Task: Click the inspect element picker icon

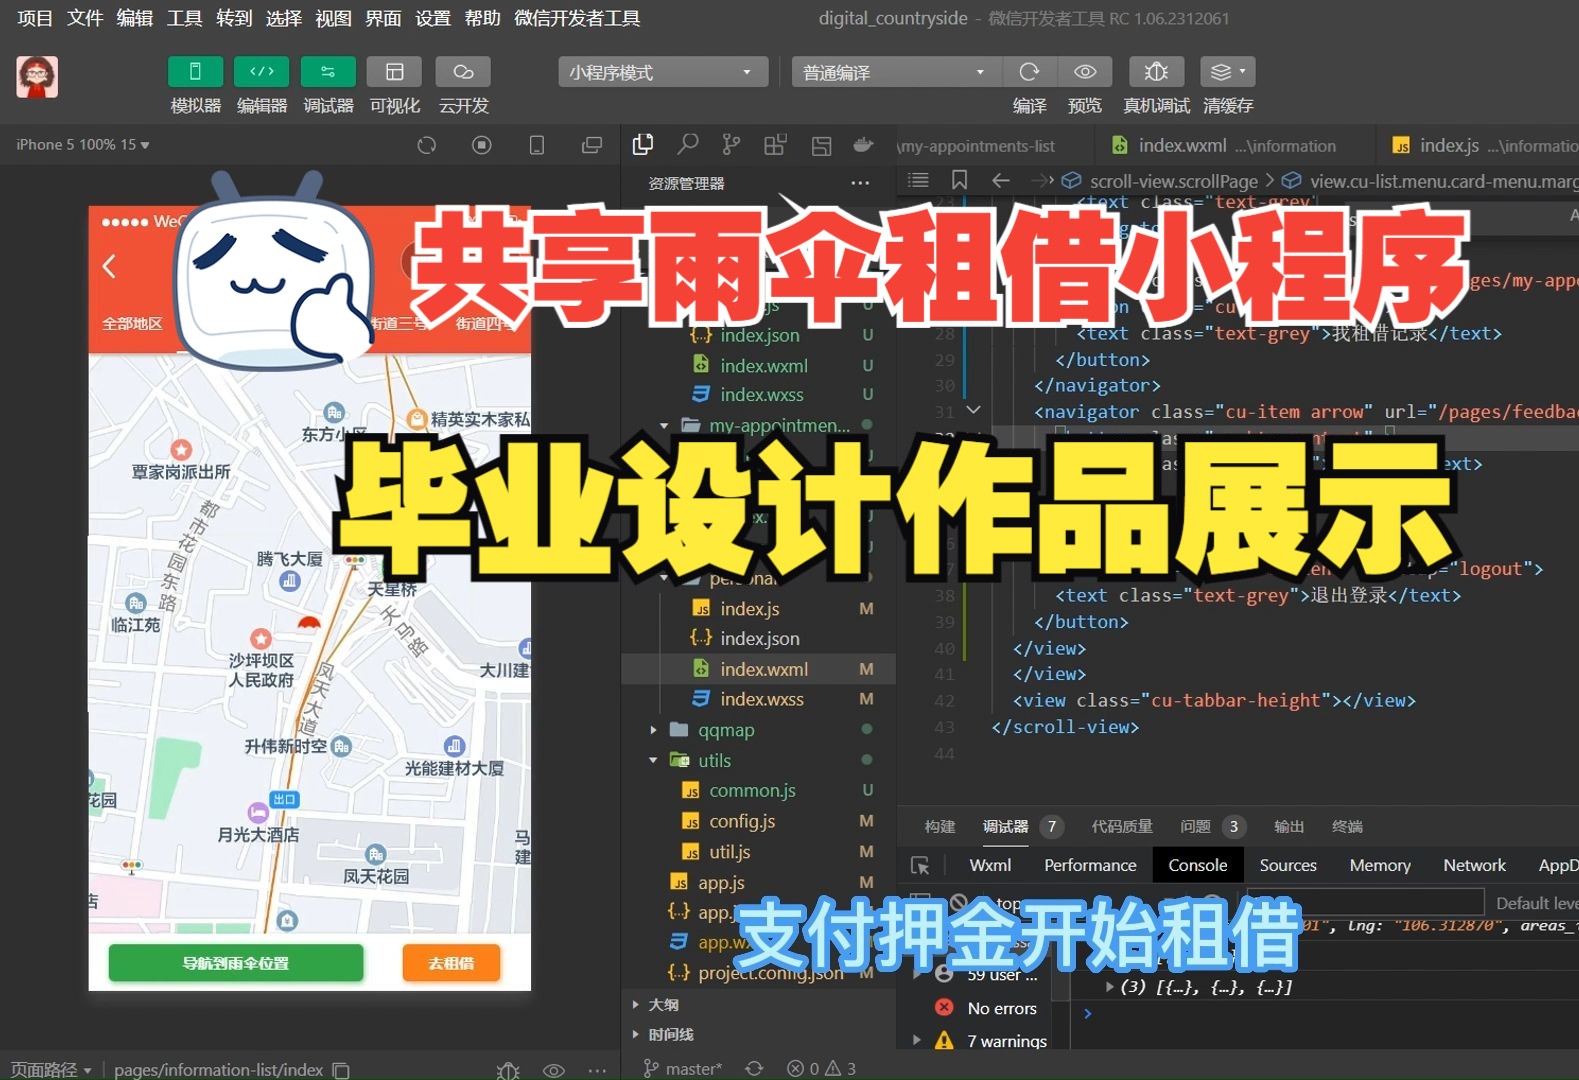Action: click(x=920, y=865)
